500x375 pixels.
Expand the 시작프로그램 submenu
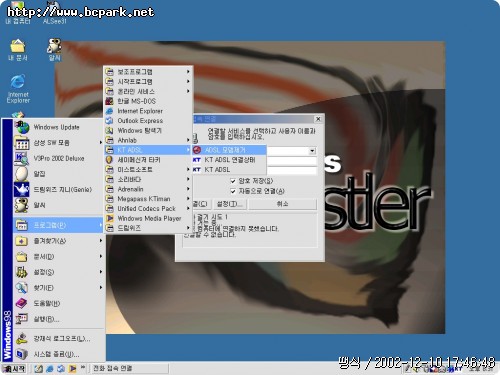[x=149, y=81]
